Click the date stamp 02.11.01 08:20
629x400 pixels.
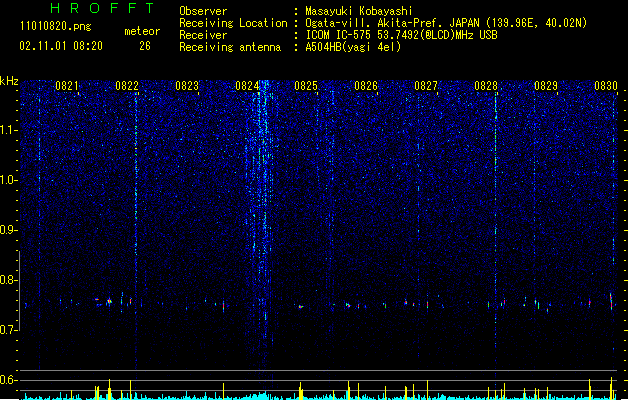click(x=61, y=46)
